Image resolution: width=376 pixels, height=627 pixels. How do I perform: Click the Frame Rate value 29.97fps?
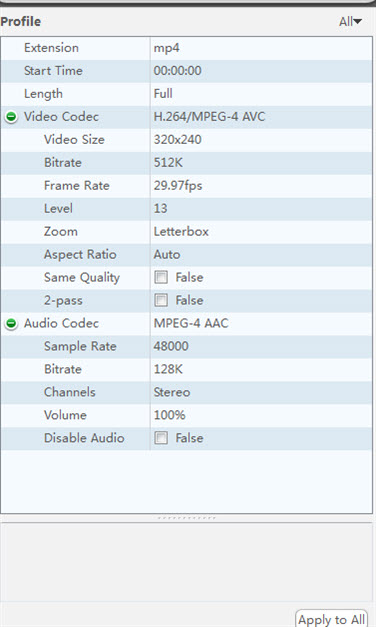click(178, 186)
